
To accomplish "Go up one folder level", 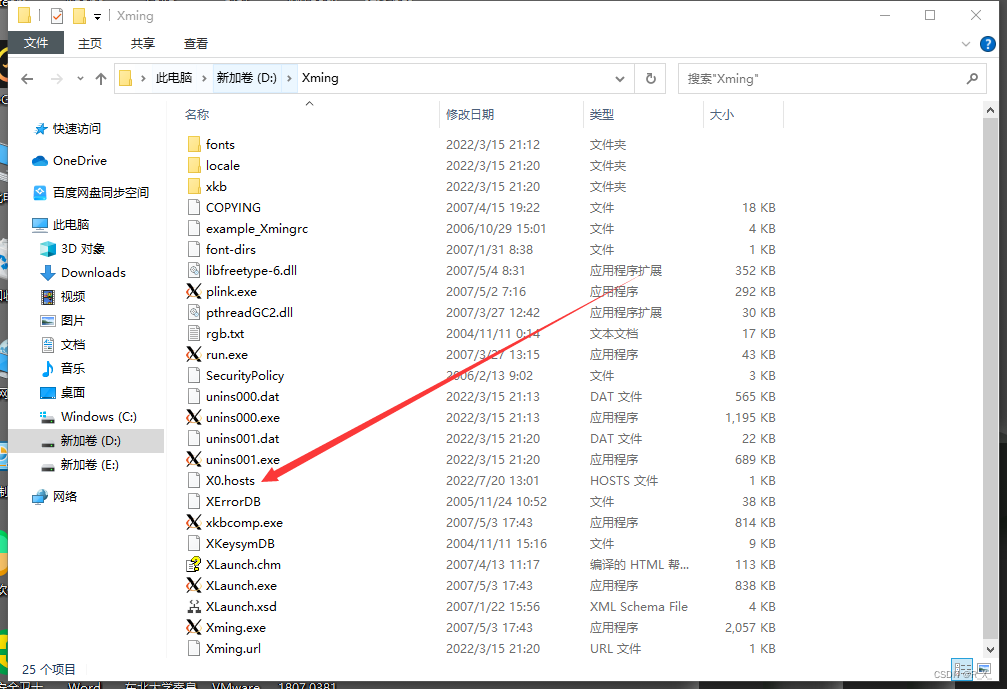I will [101, 78].
